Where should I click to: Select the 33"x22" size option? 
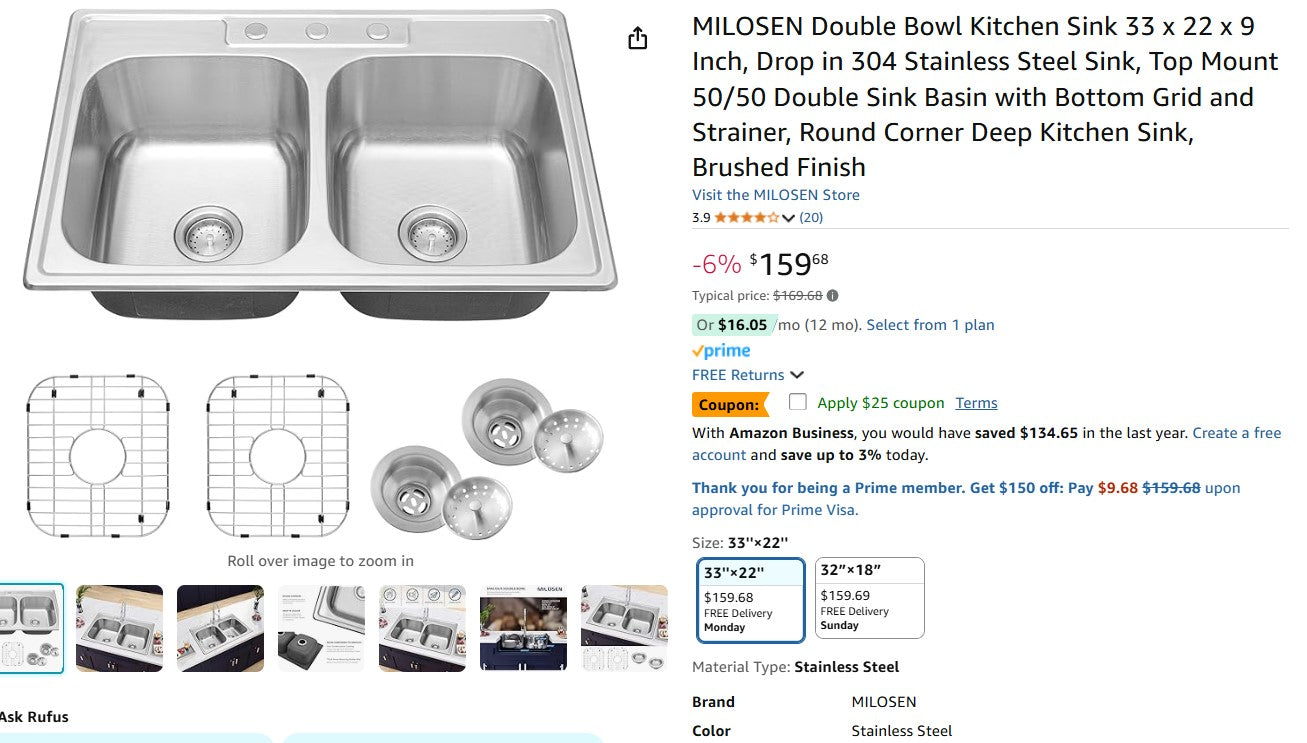pos(750,596)
